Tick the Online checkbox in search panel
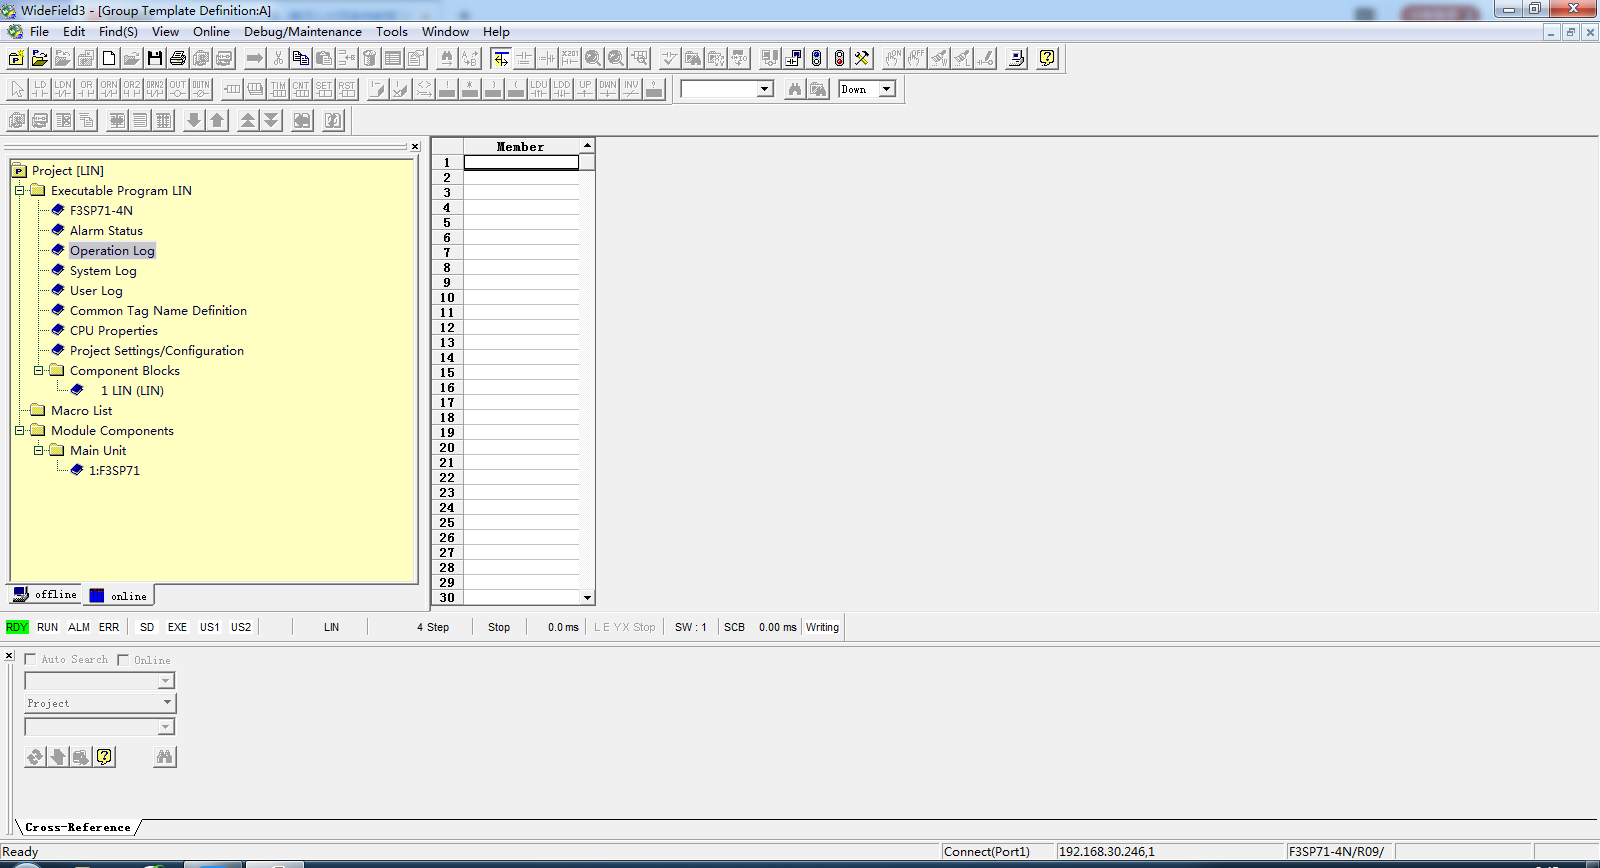The width and height of the screenshot is (1600, 868). 123,660
